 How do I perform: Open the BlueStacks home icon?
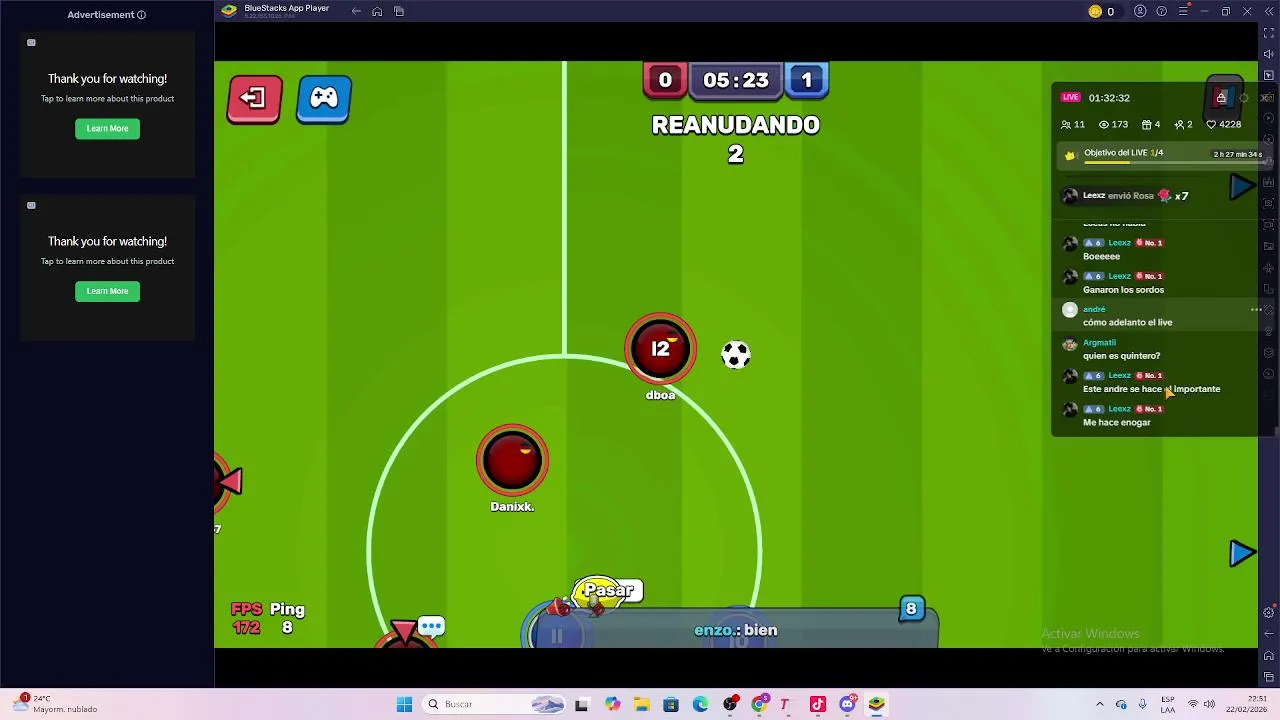click(377, 11)
